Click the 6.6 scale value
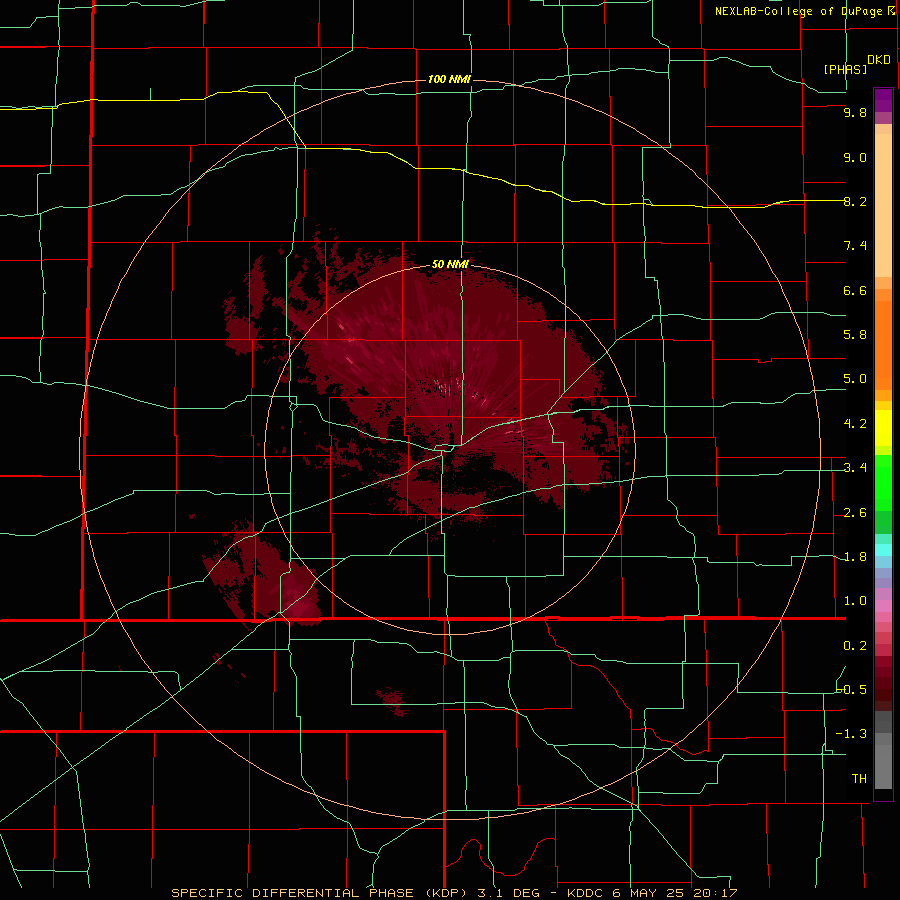 [855, 290]
